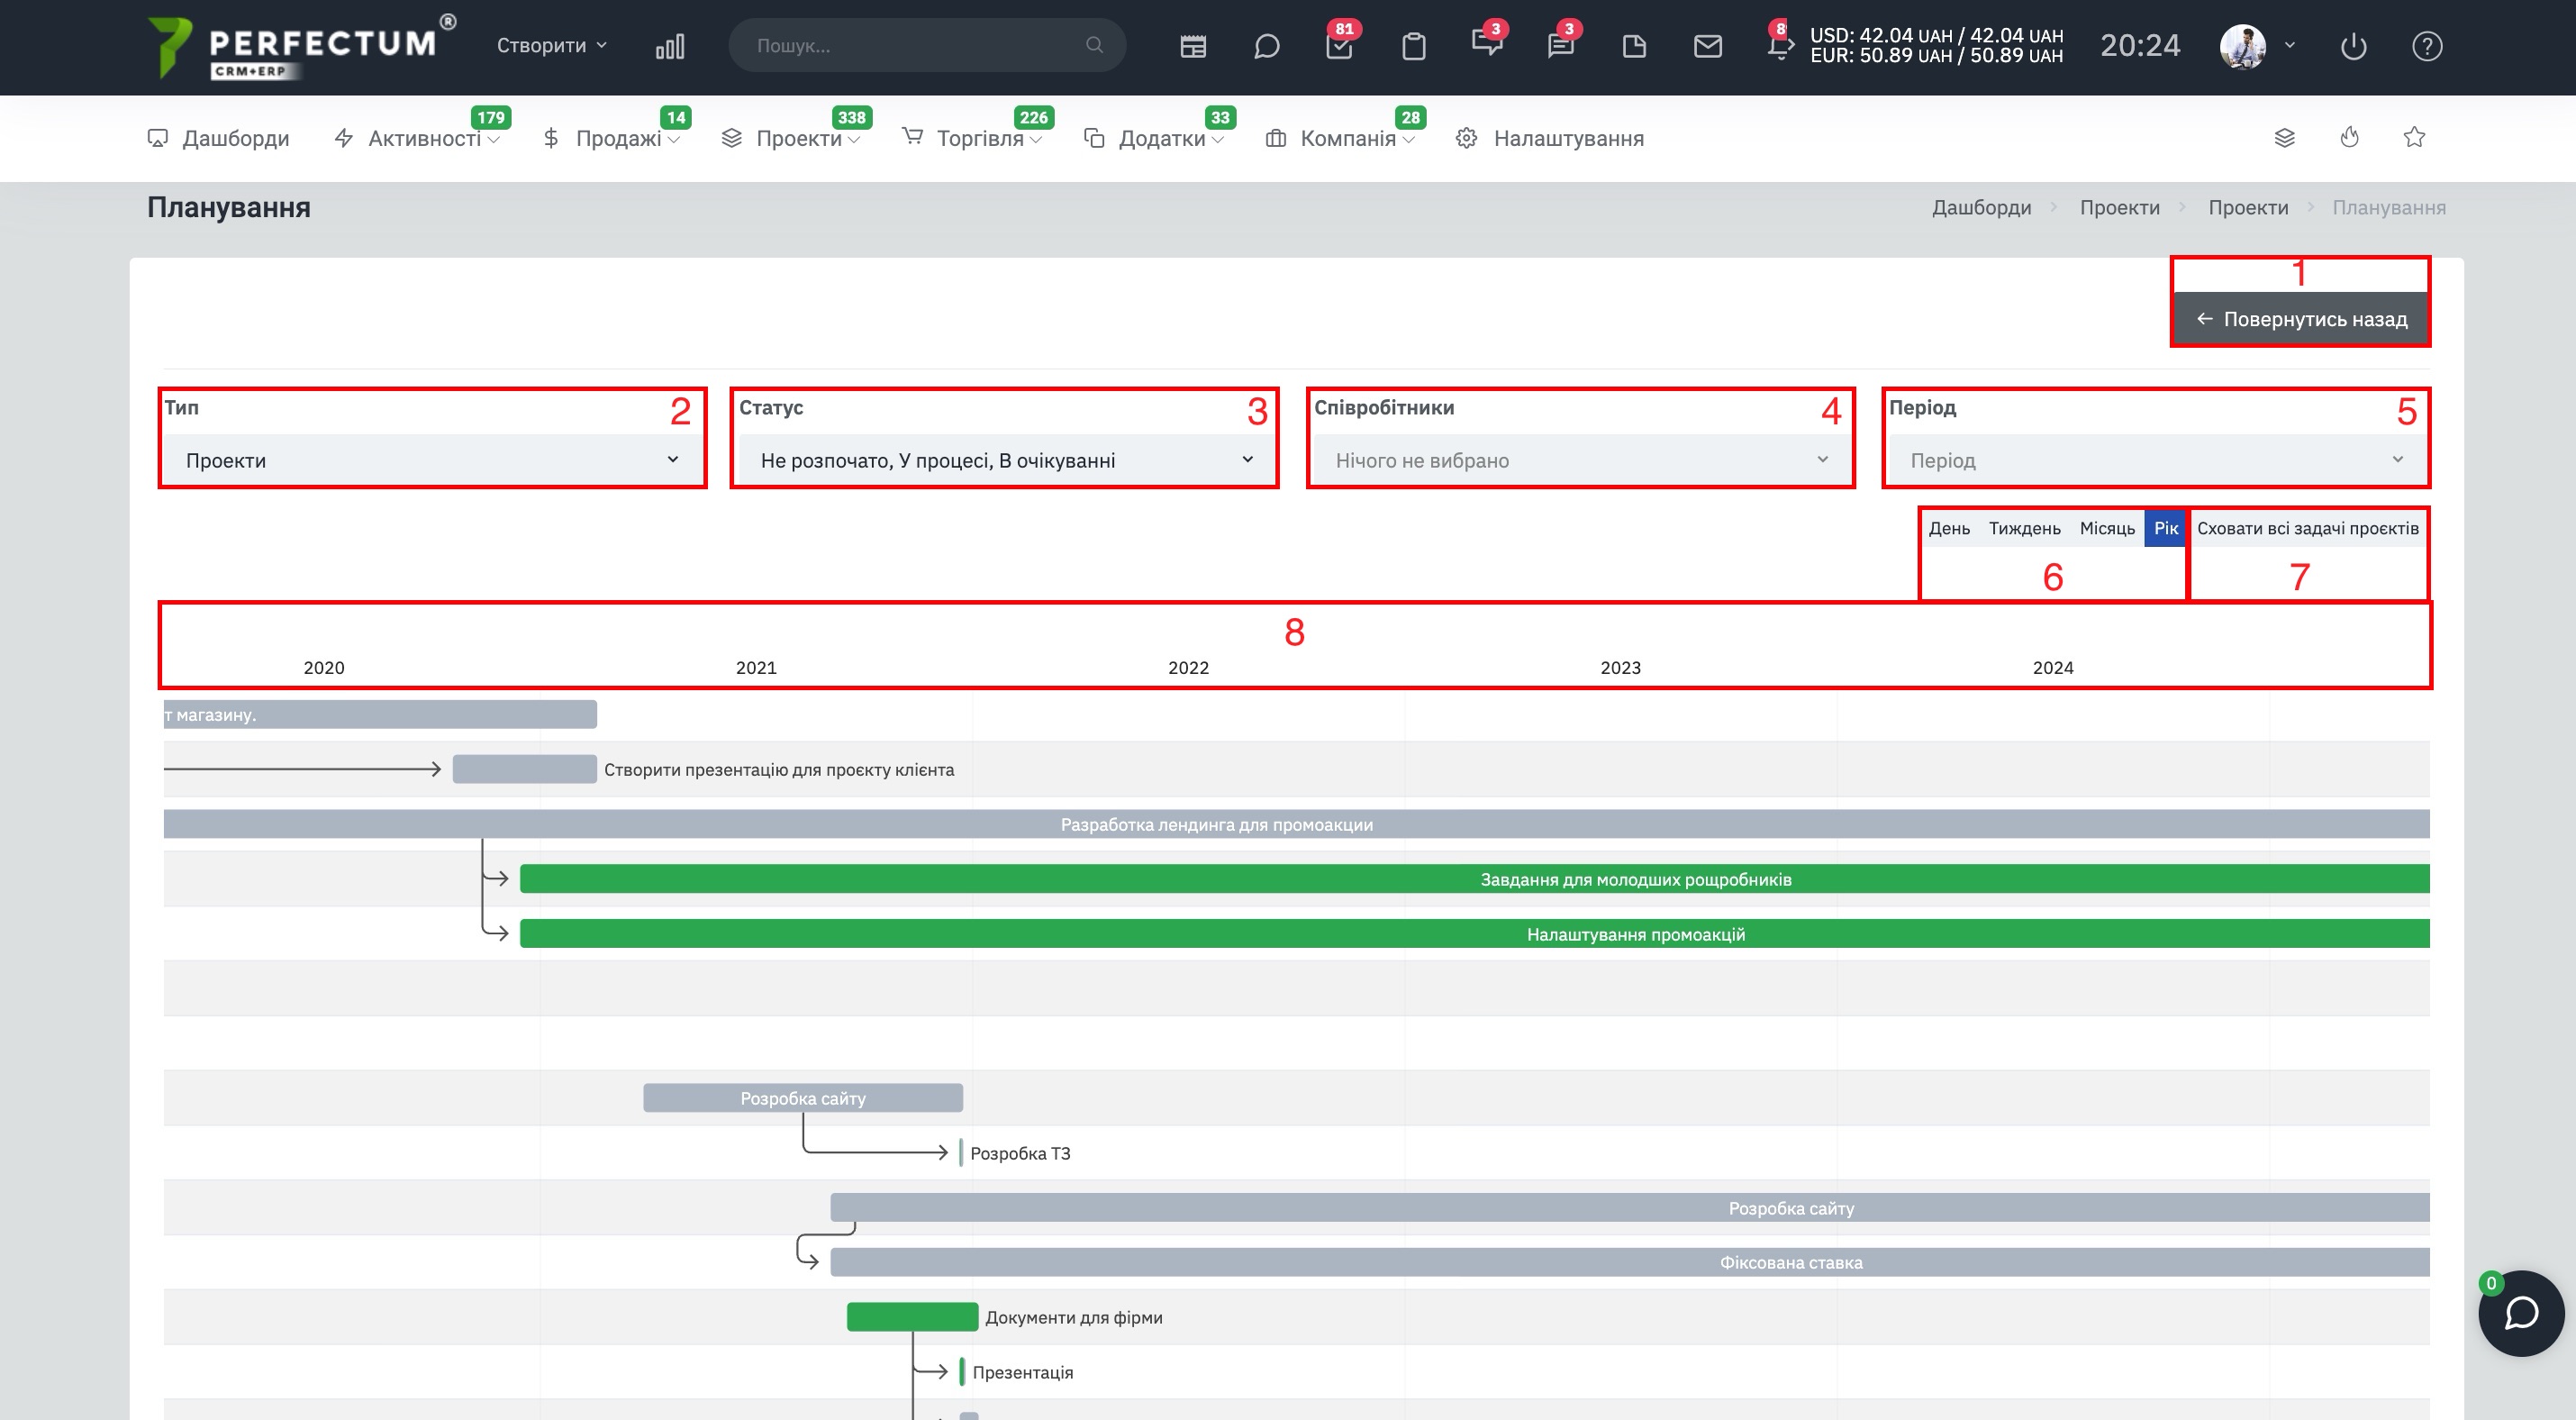This screenshot has height=1420, width=2576.
Task: Click the power logout icon
Action: (x=2354, y=46)
